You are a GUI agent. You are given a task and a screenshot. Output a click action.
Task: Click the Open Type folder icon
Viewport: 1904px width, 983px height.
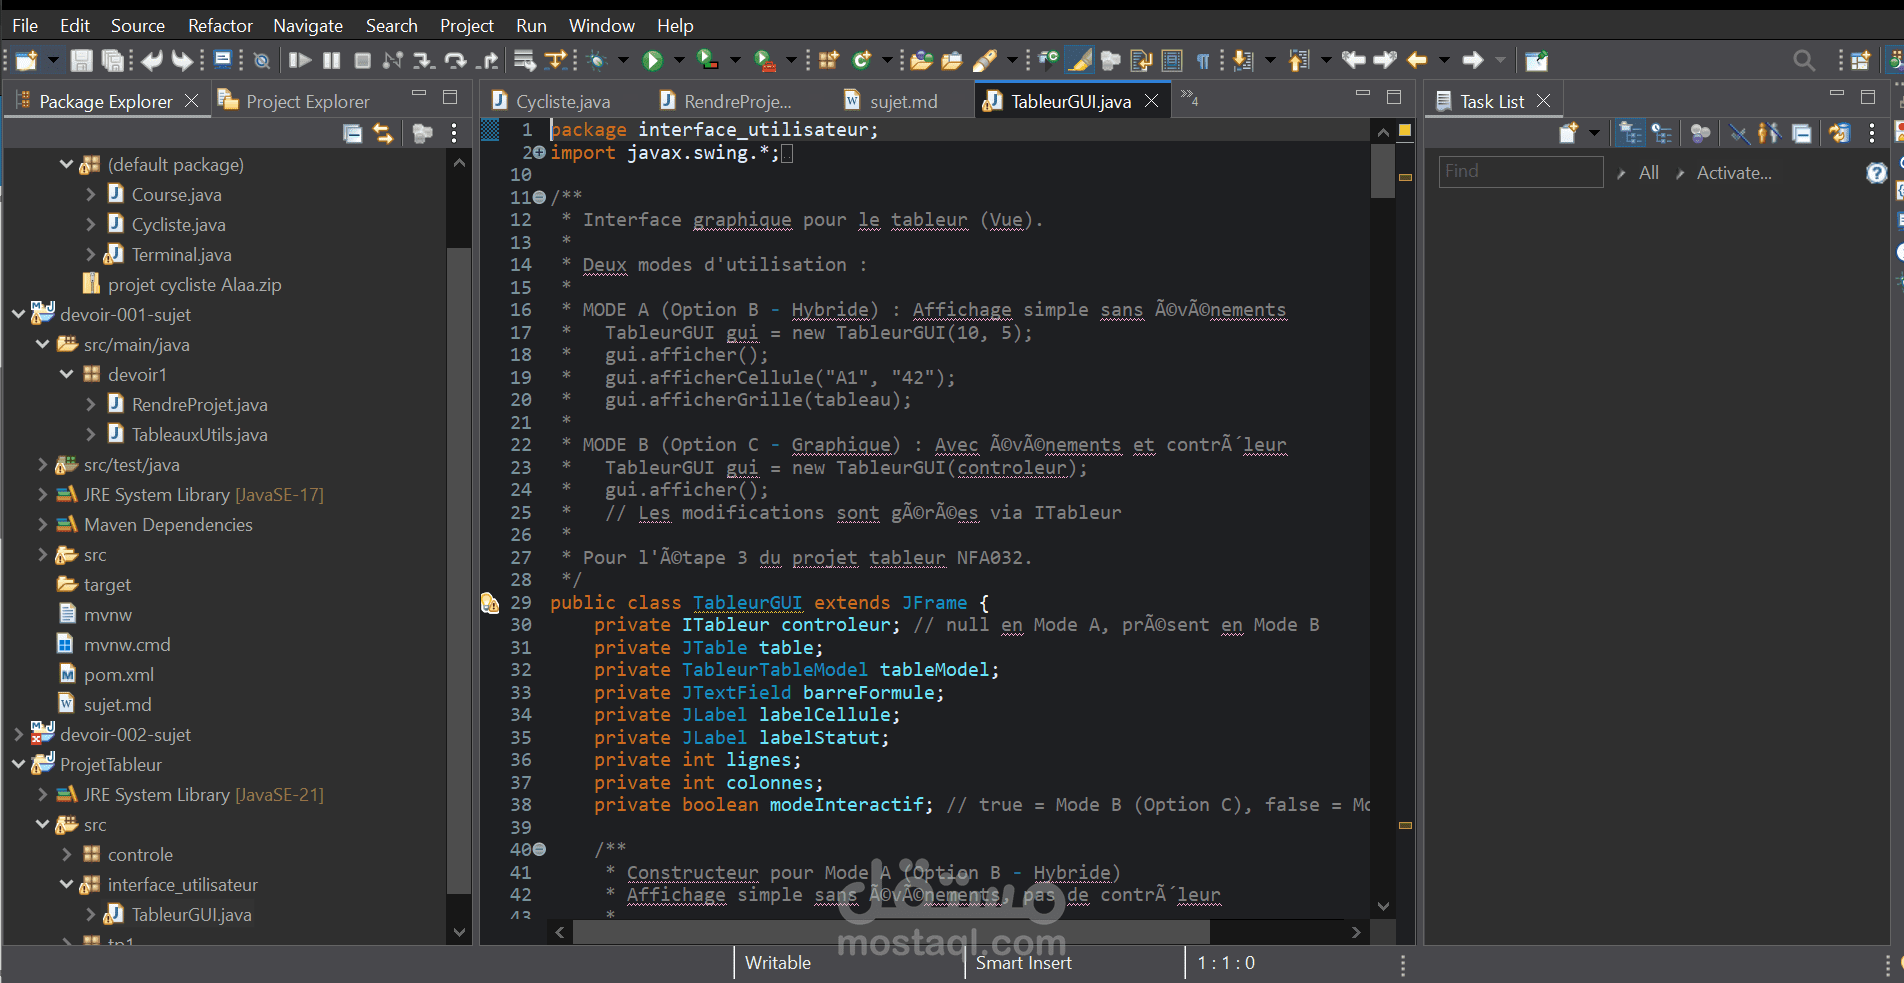tap(921, 61)
